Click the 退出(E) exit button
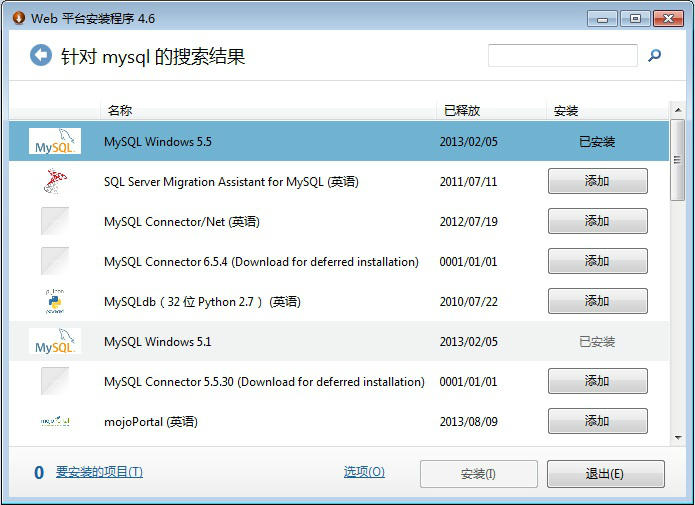The height and width of the screenshot is (505, 695). [605, 474]
